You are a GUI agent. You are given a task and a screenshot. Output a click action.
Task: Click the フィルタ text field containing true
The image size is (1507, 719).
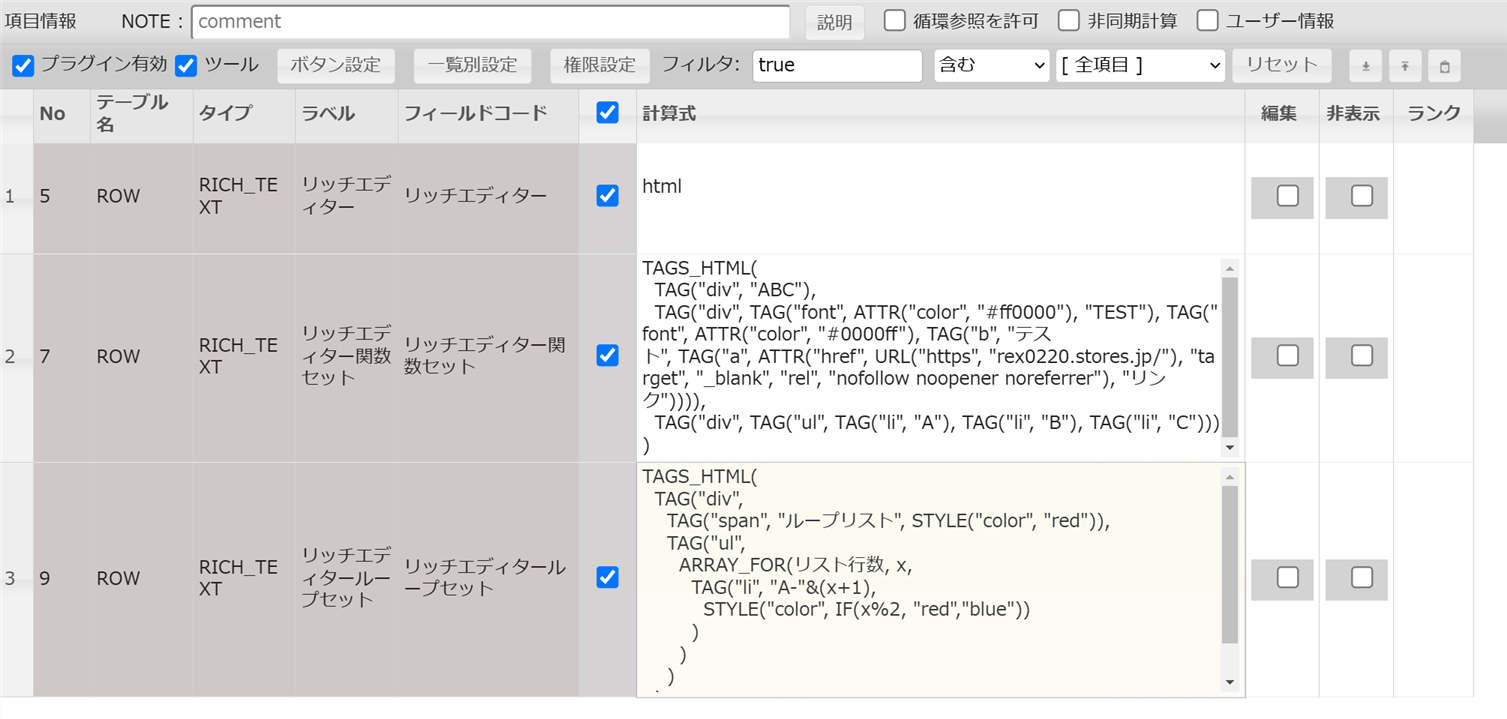[837, 65]
